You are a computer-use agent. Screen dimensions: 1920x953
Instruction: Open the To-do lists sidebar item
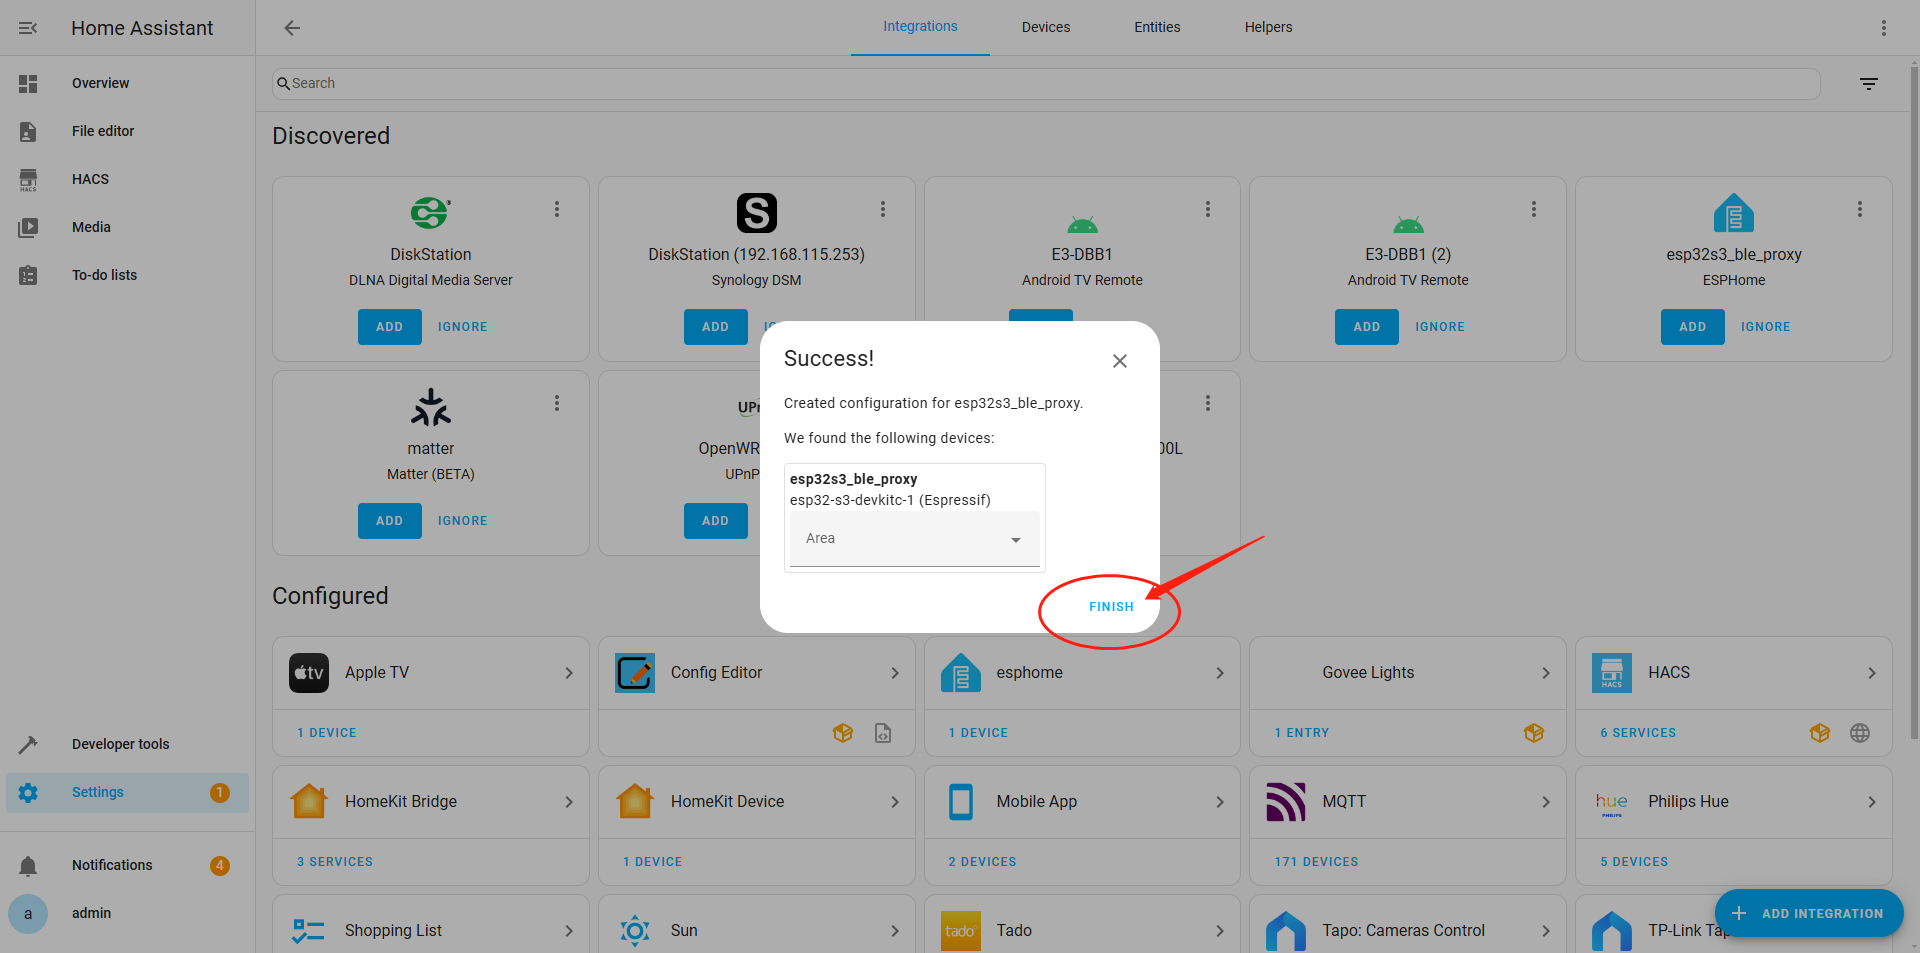click(x=104, y=275)
